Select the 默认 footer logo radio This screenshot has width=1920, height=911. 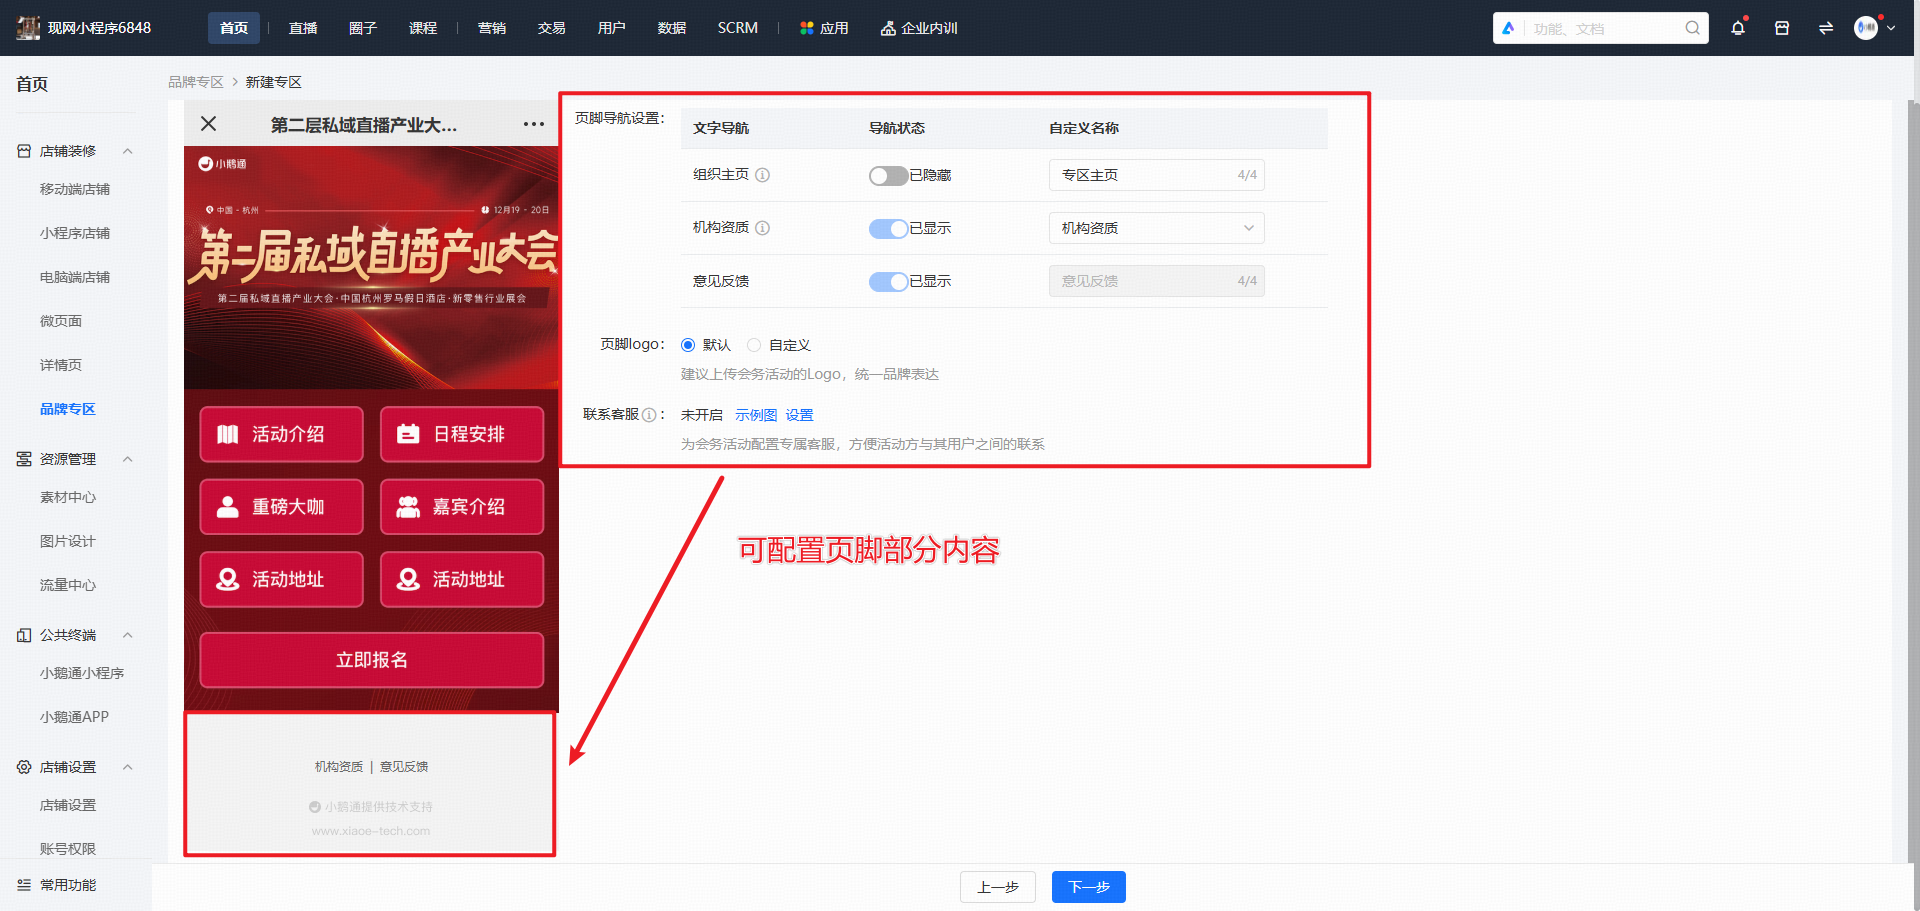tap(688, 345)
